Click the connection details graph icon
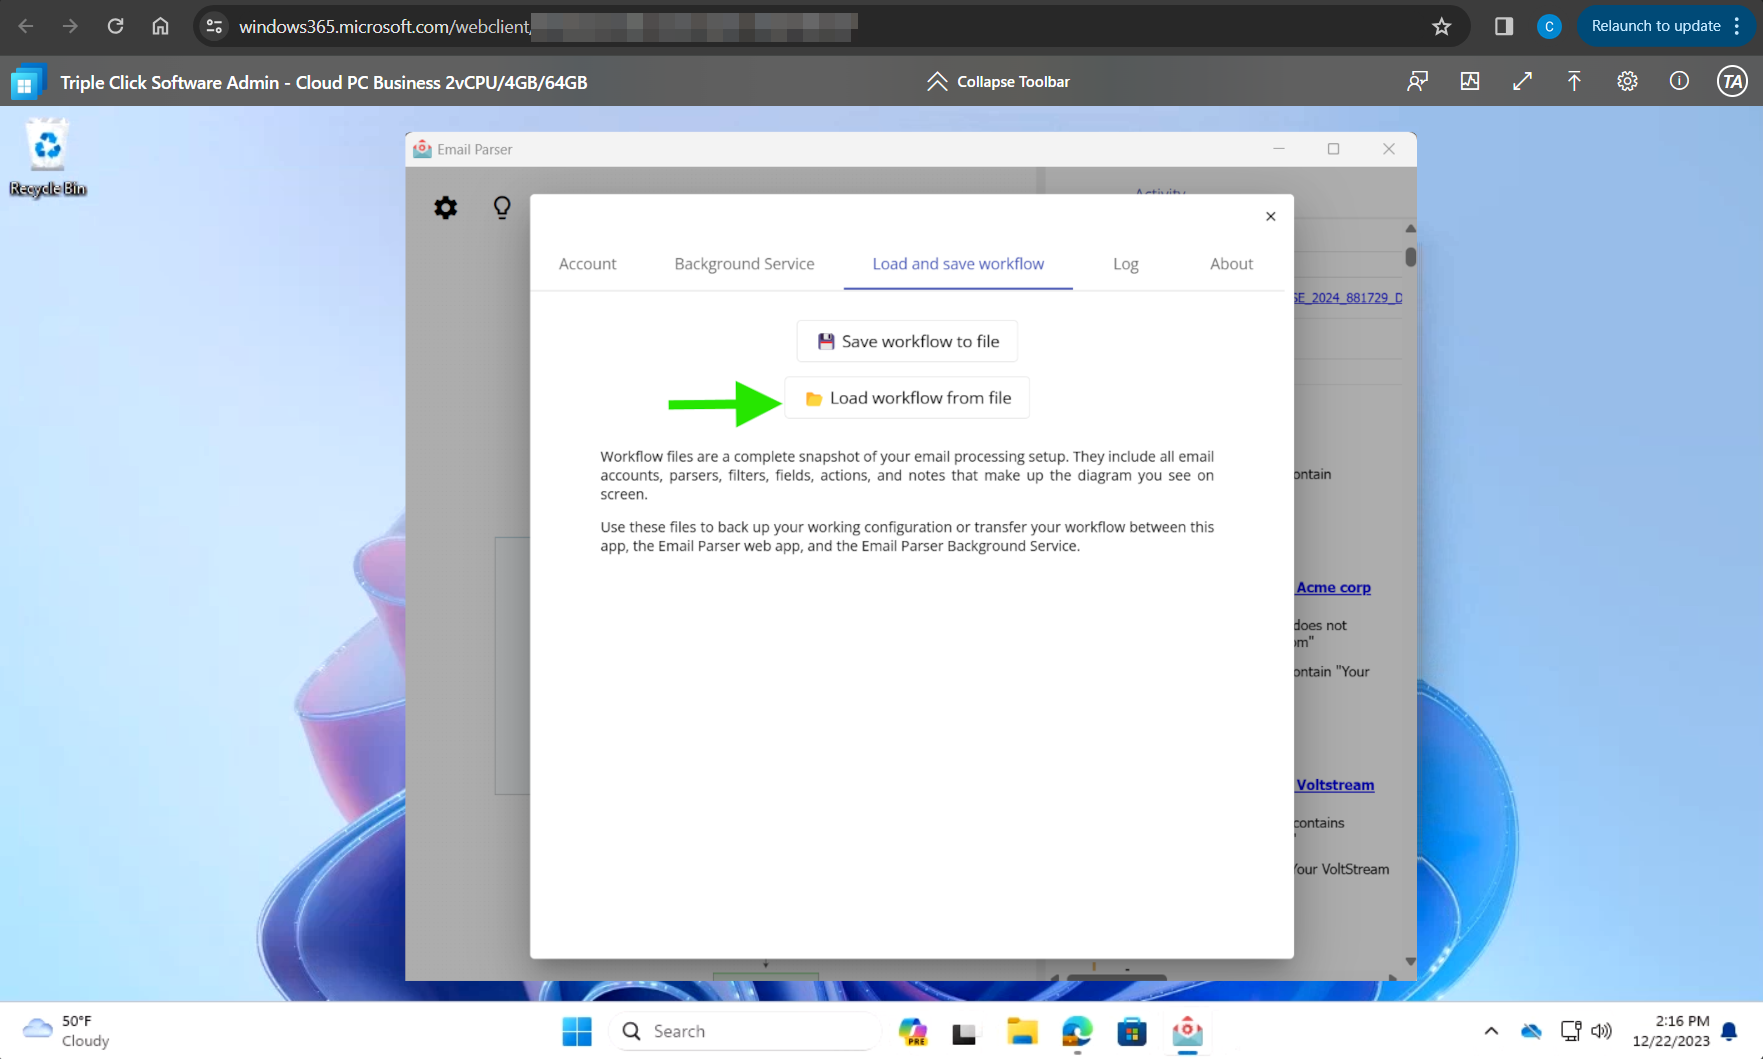 click(1470, 81)
